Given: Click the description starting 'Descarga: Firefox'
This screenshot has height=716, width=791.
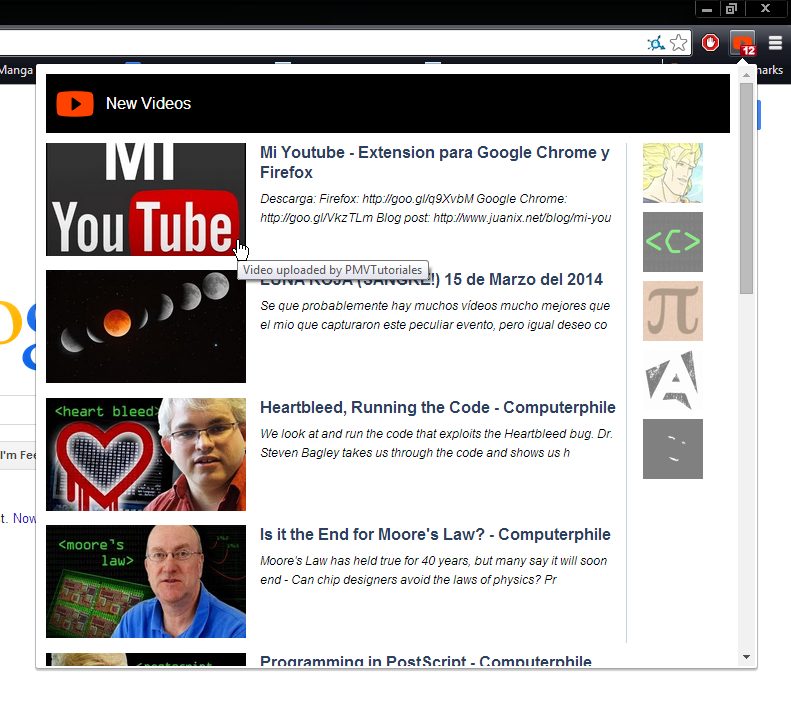Looking at the screenshot, I should pyautogui.click(x=435, y=208).
